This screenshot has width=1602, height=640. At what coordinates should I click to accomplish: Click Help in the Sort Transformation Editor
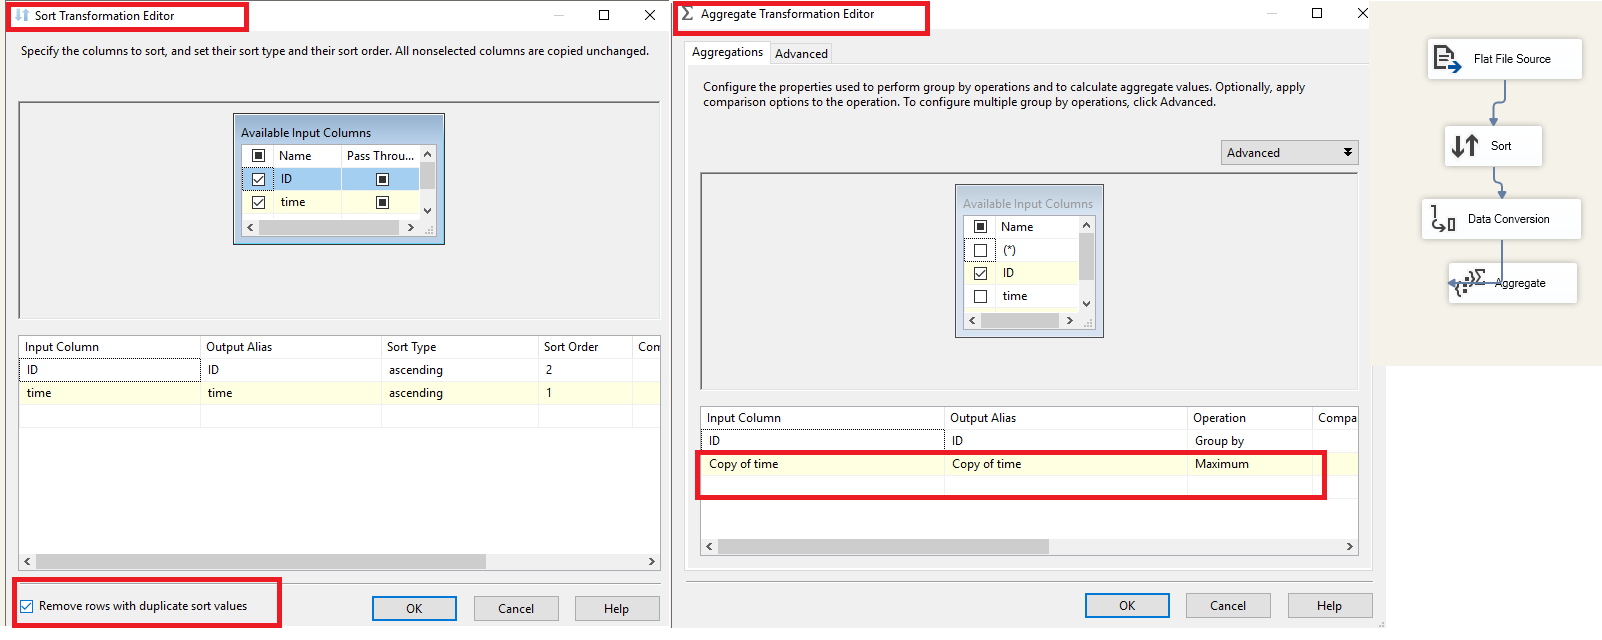(x=616, y=608)
